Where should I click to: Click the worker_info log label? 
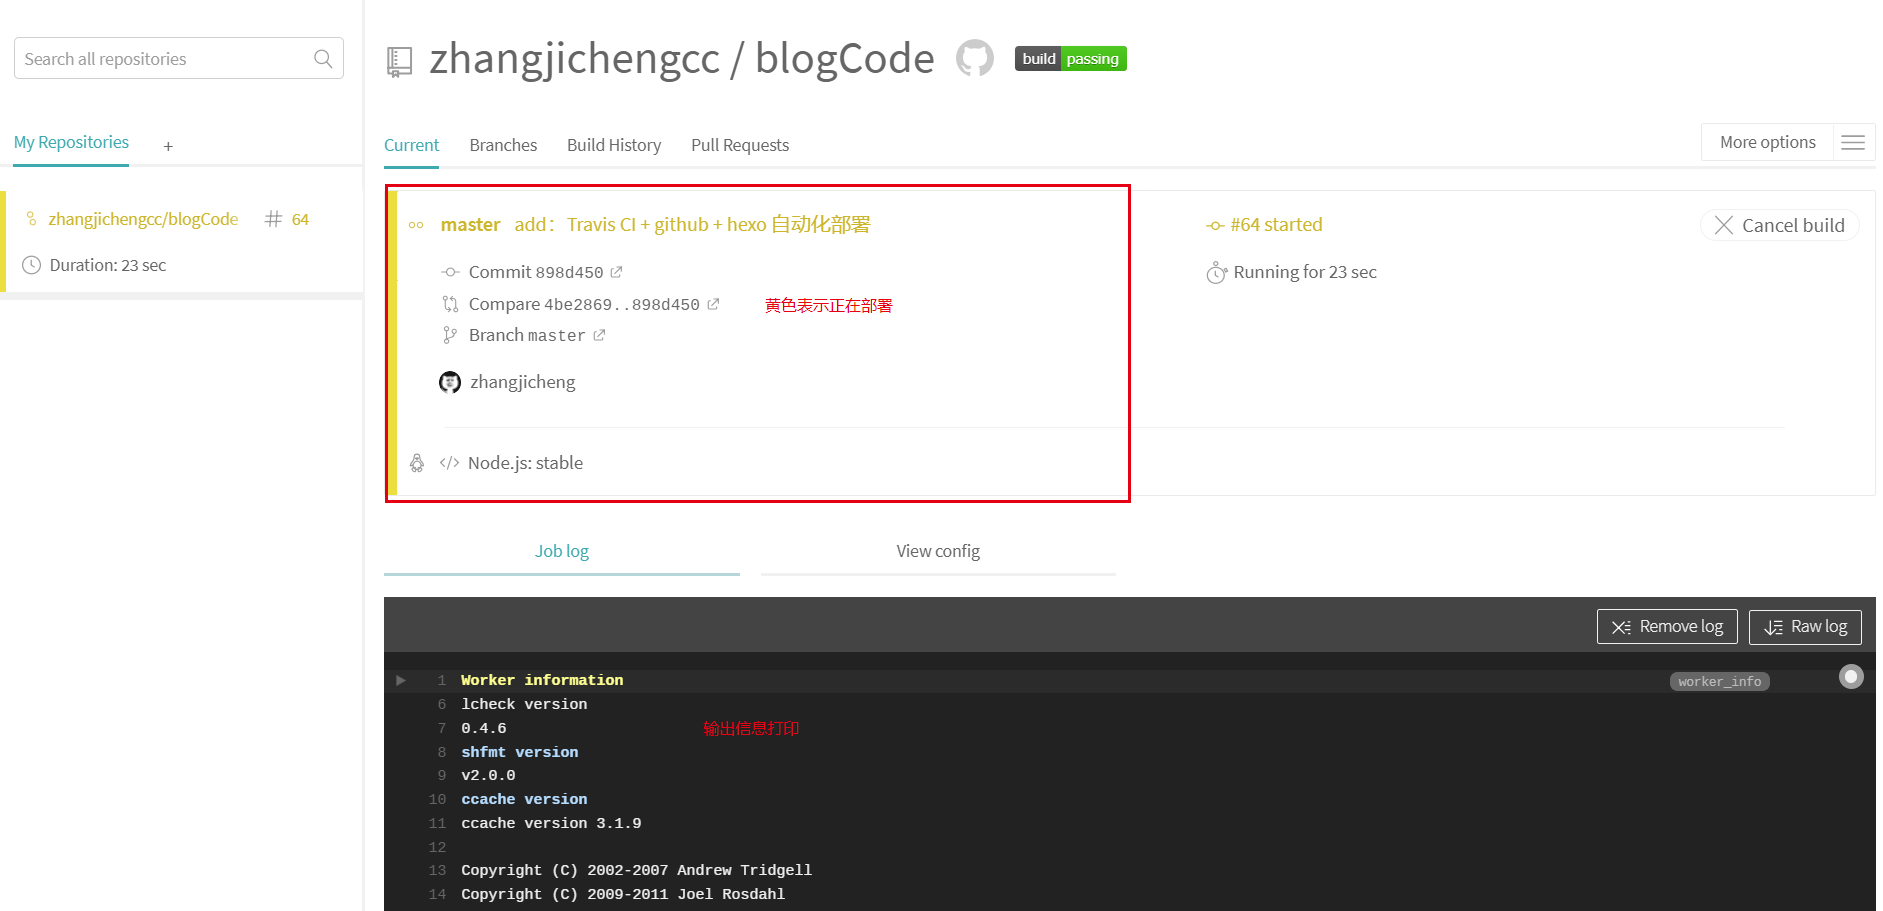pyautogui.click(x=1720, y=681)
